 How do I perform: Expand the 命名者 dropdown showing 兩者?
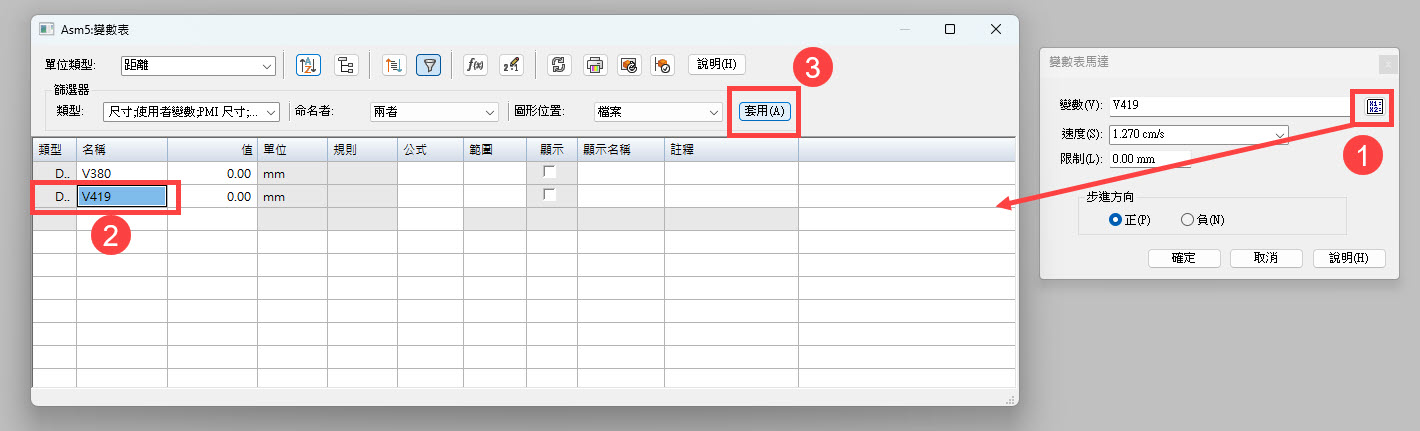[x=433, y=112]
